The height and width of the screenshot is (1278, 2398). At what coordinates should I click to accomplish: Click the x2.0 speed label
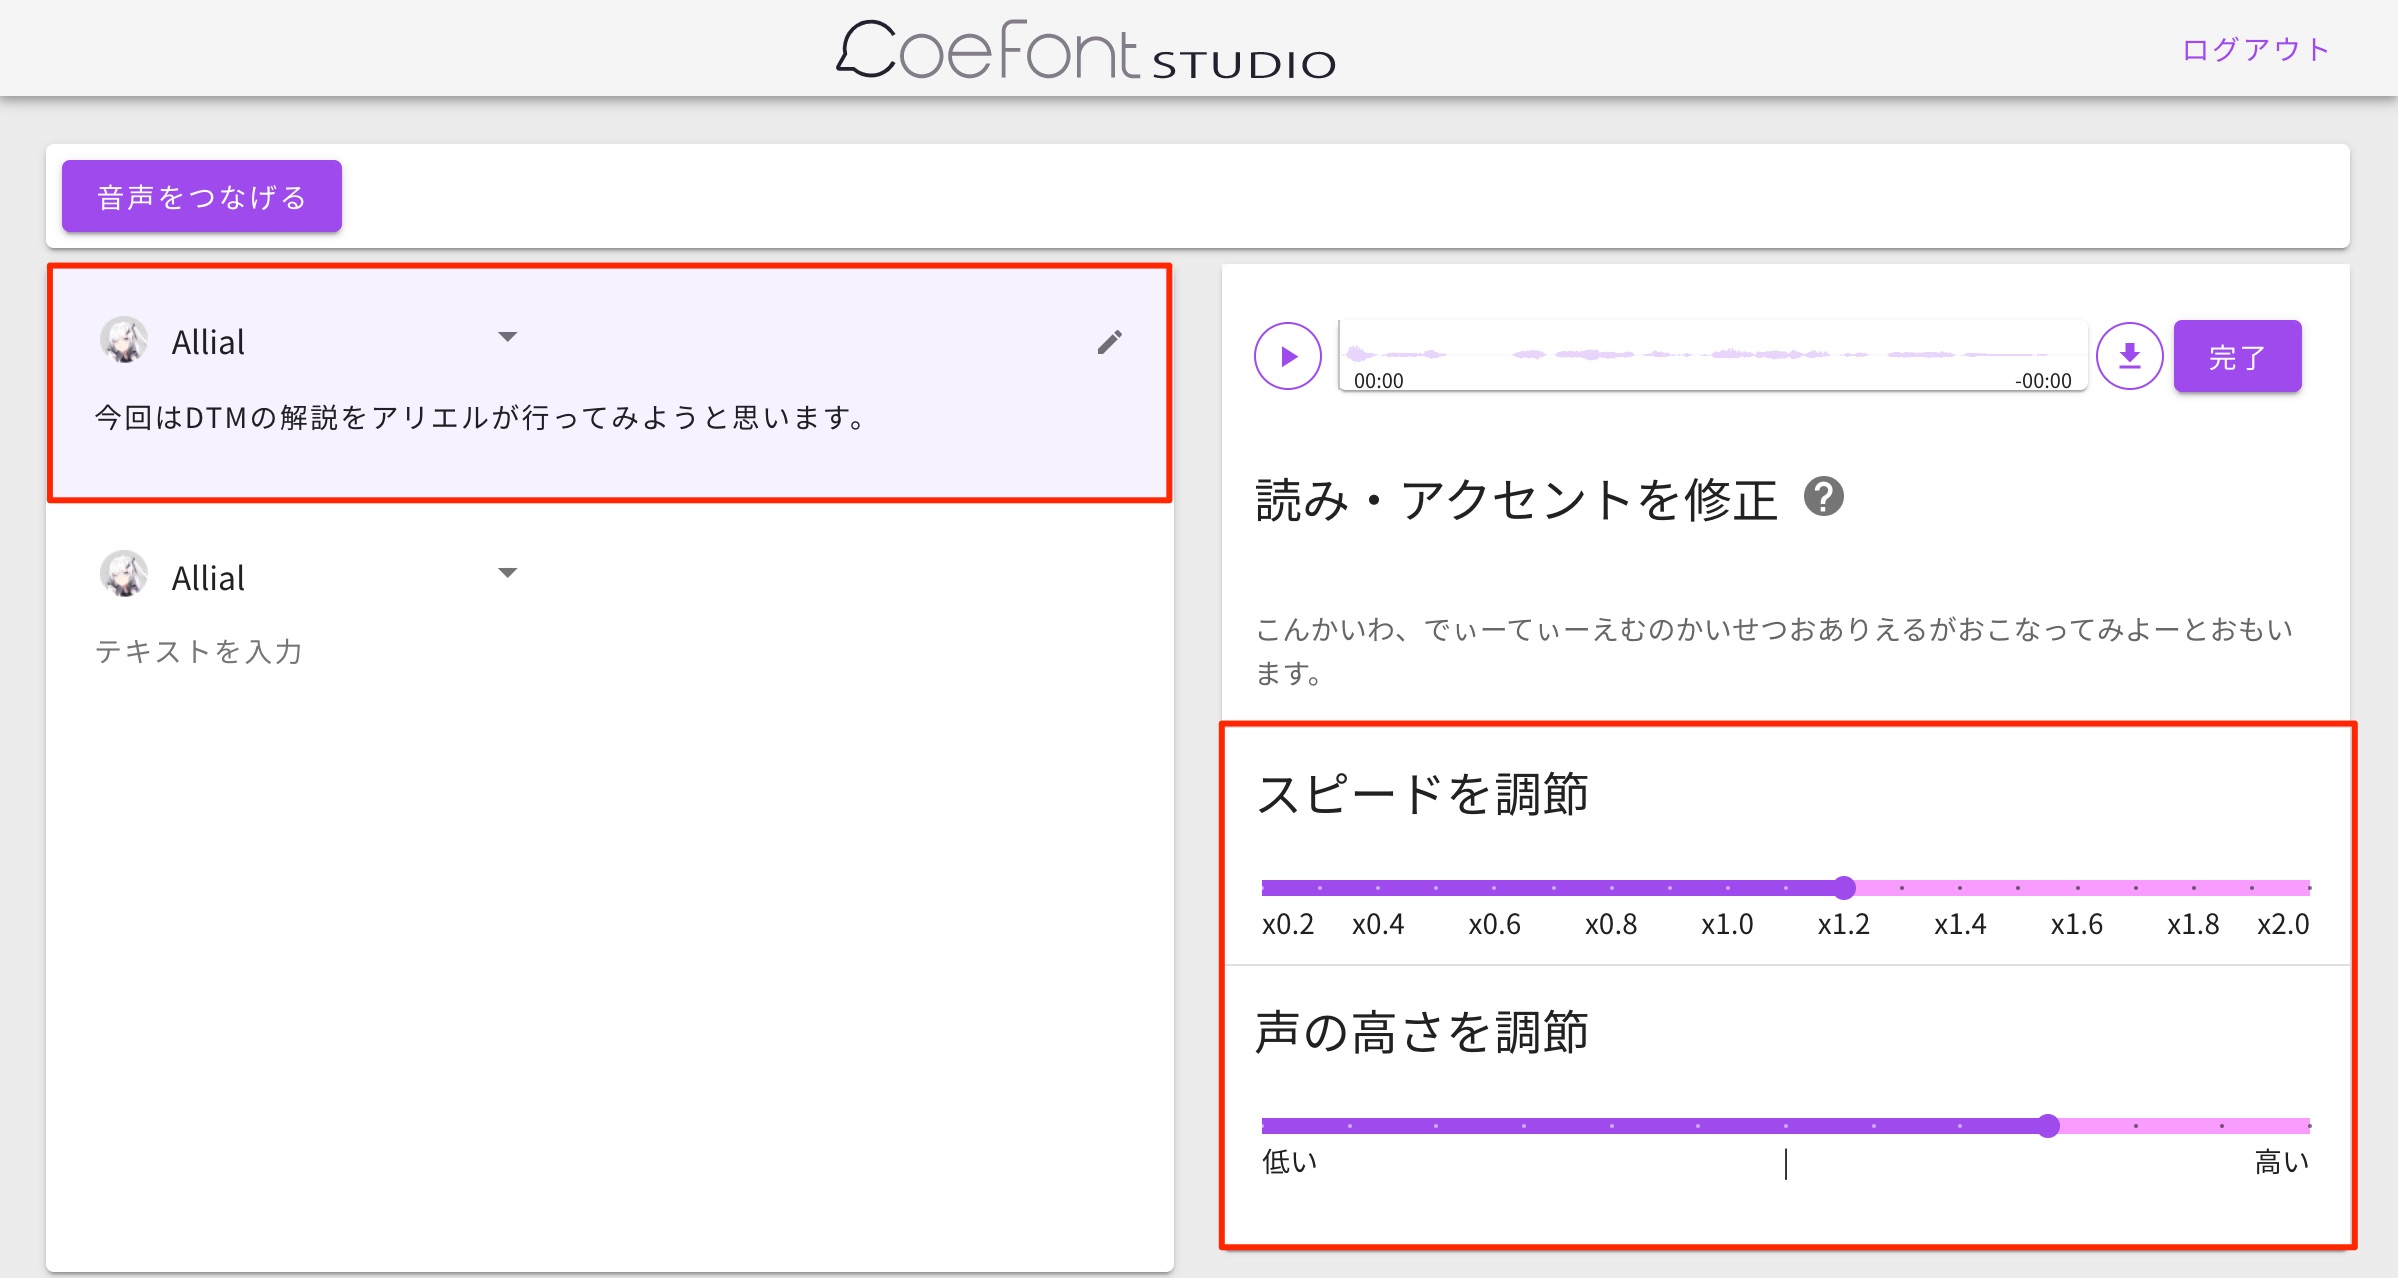pos(2283,924)
